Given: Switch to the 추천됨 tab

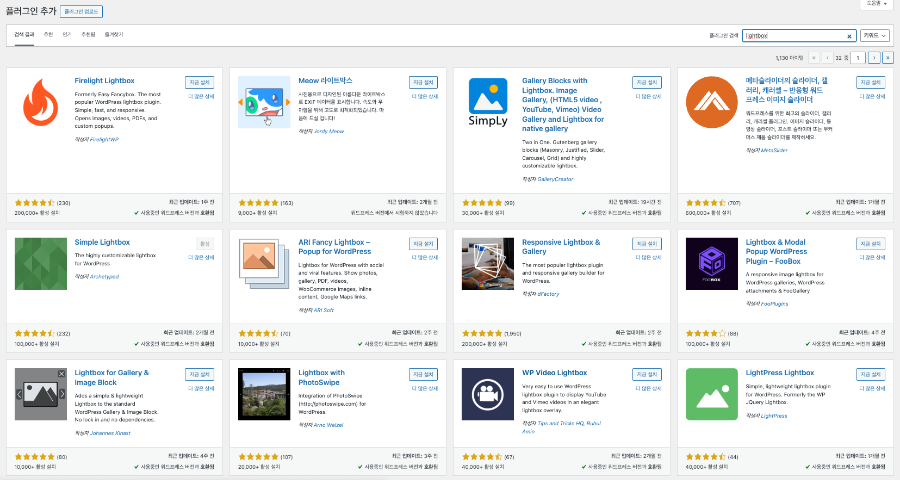Looking at the screenshot, I should [88, 34].
